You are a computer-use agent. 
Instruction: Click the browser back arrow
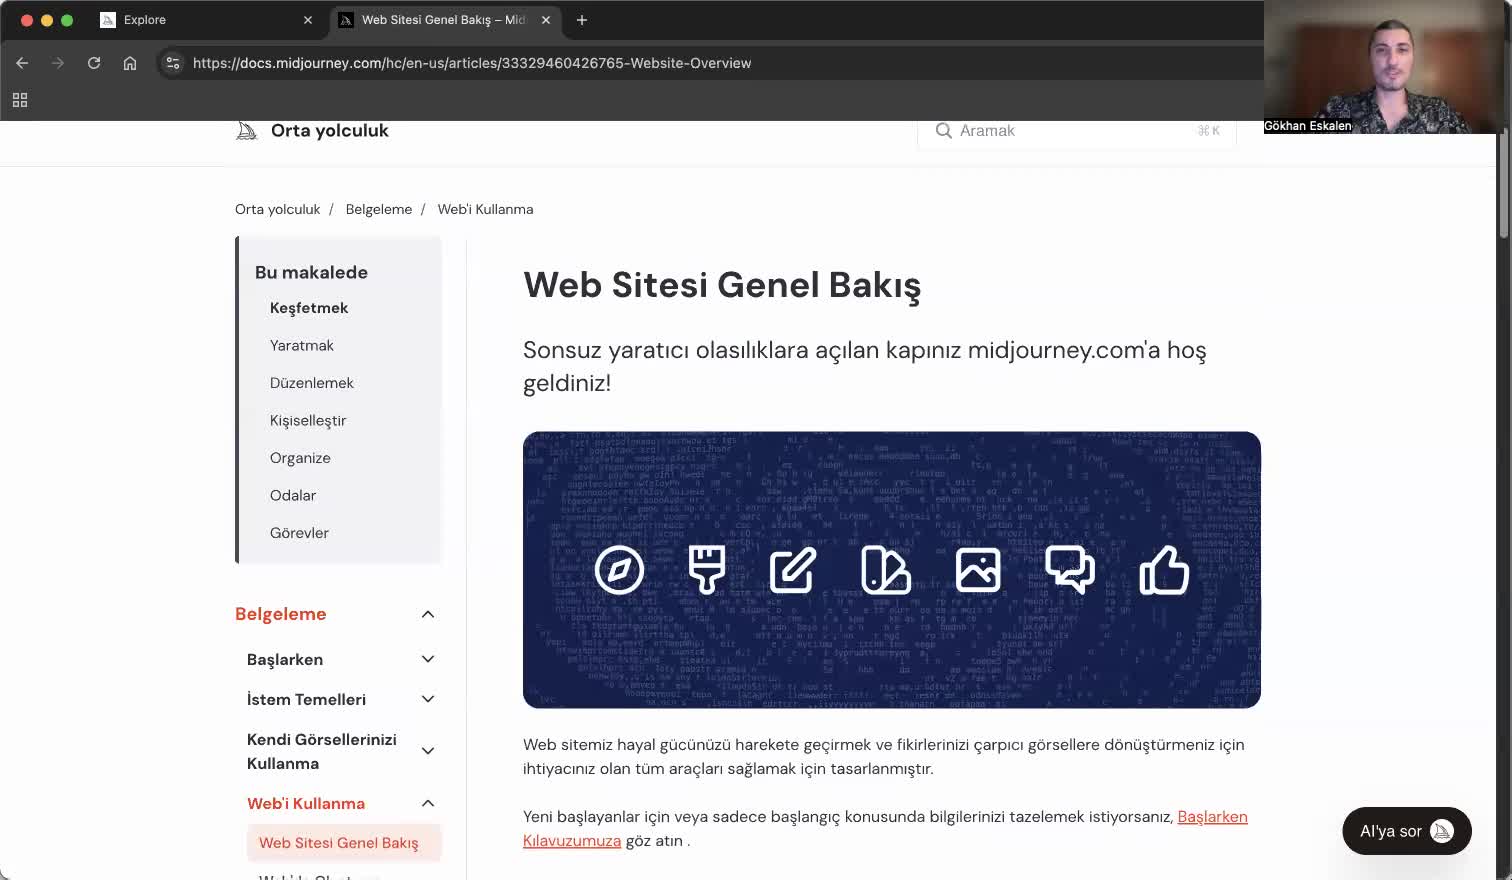point(22,63)
